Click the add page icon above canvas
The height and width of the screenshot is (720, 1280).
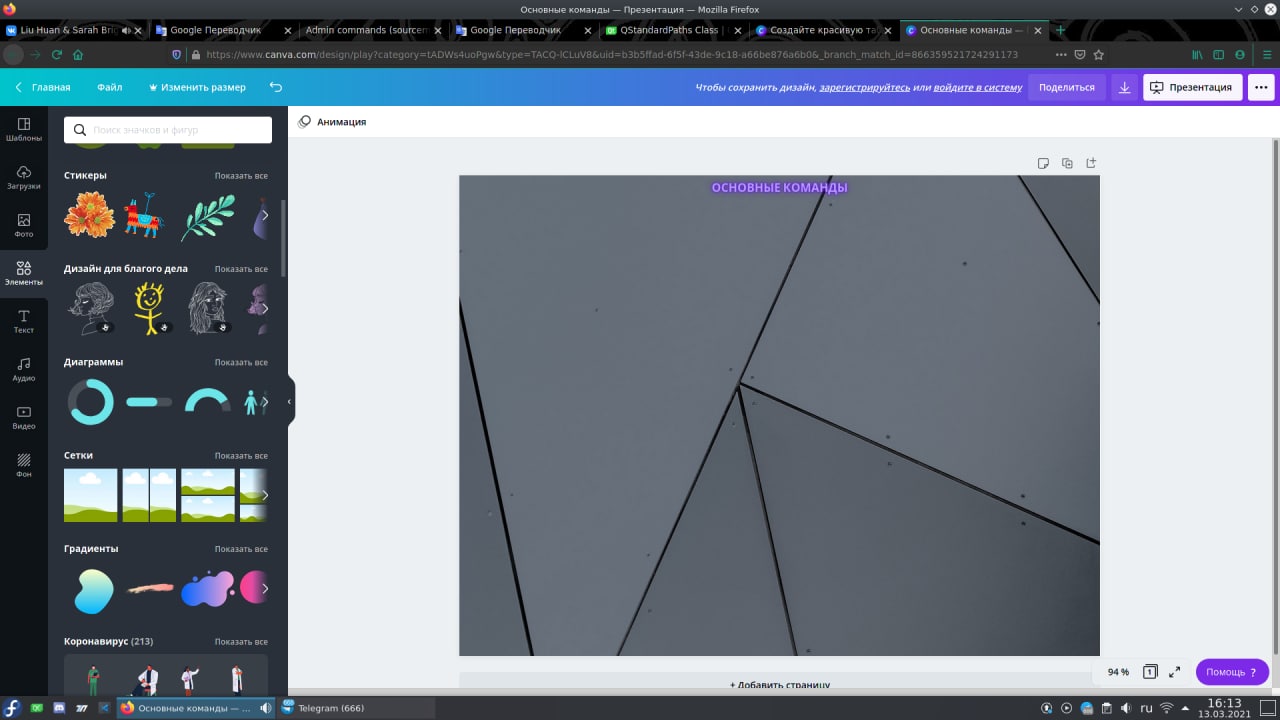coord(1091,163)
